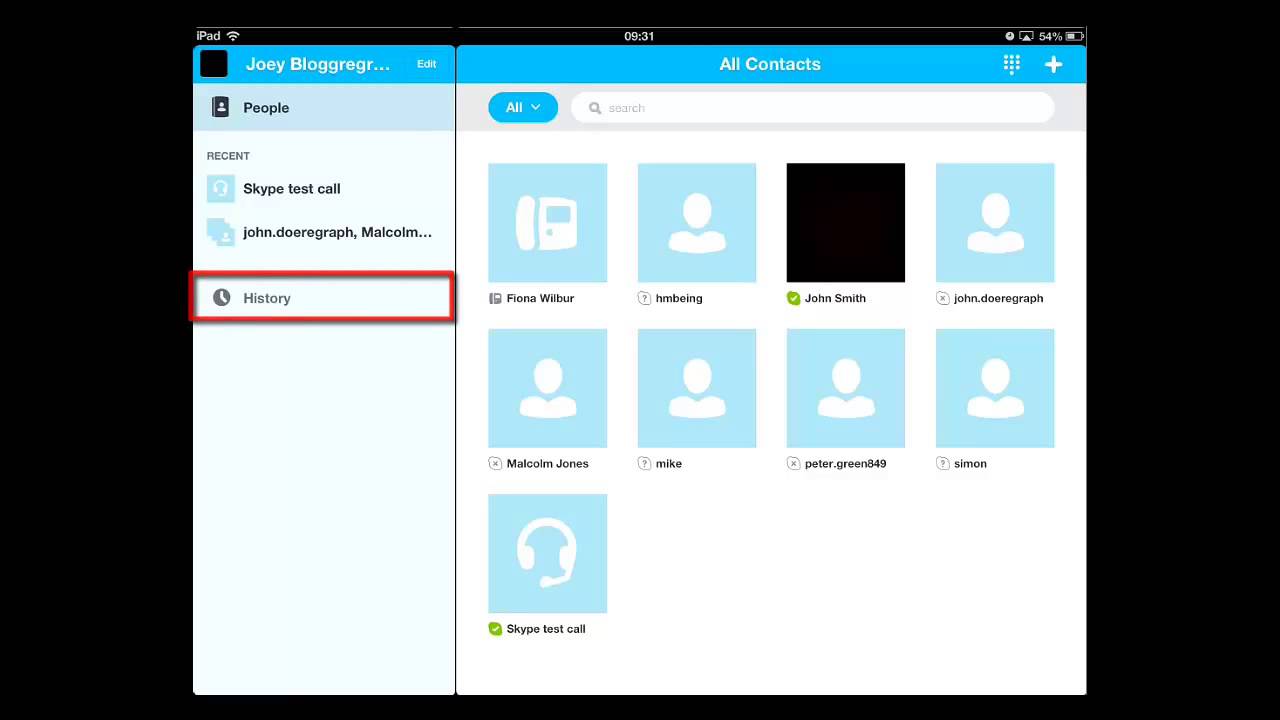Tap Joey Bloggregr profile name
1280x720 pixels.
click(318, 64)
